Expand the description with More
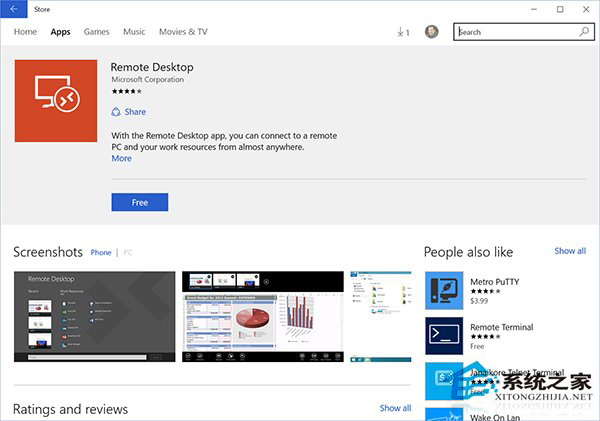The height and width of the screenshot is (421, 600). pos(121,158)
